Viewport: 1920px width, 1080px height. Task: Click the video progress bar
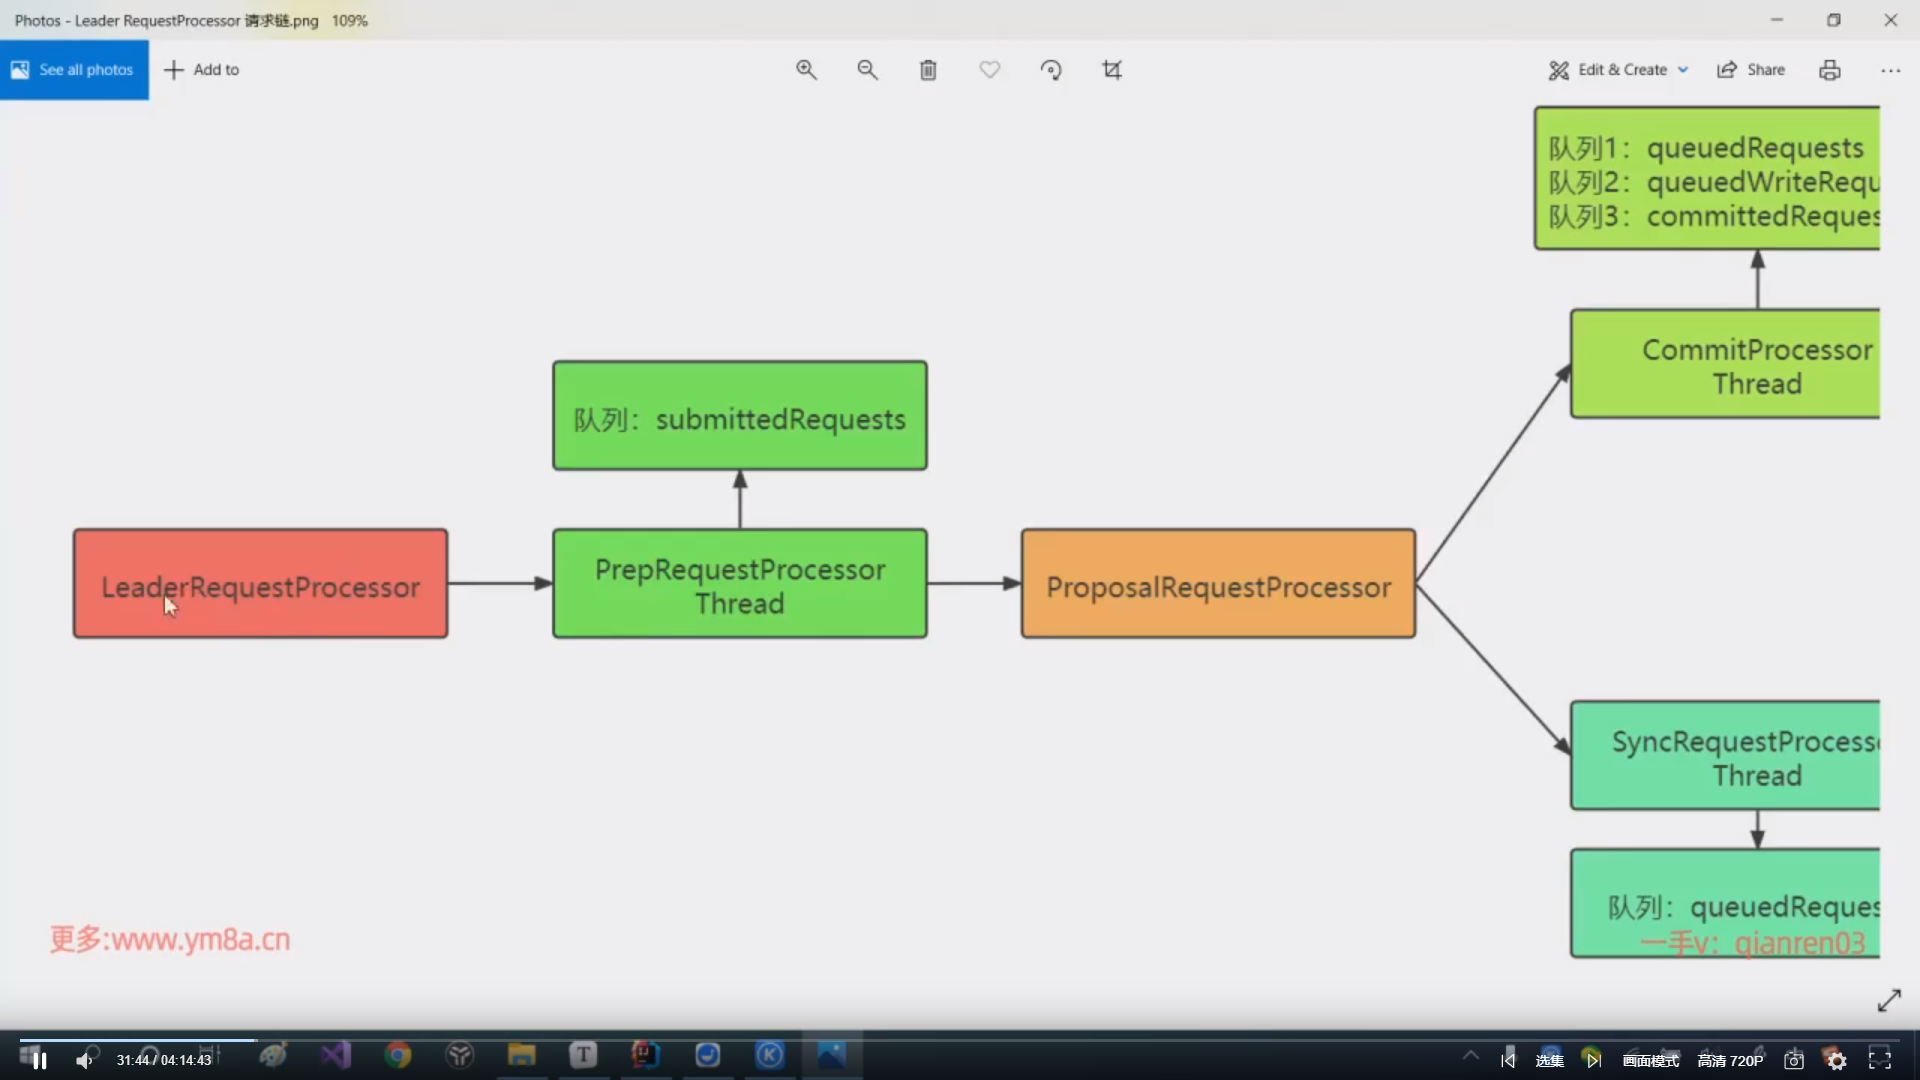(x=600, y=1040)
